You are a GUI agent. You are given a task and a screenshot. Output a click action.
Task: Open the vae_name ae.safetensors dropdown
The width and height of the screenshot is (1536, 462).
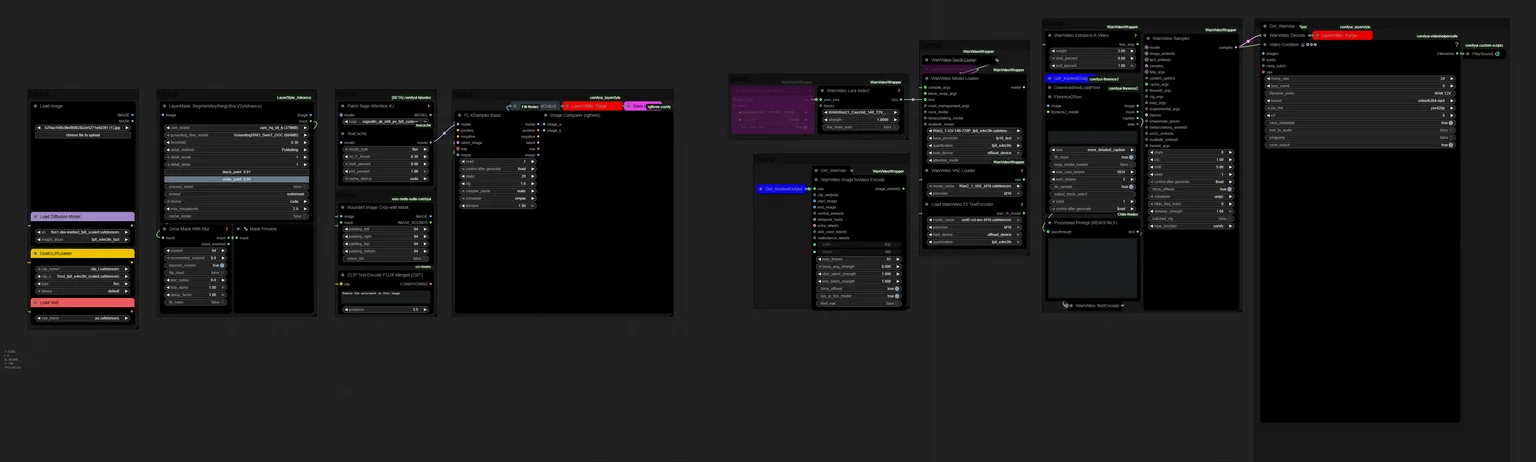82,318
